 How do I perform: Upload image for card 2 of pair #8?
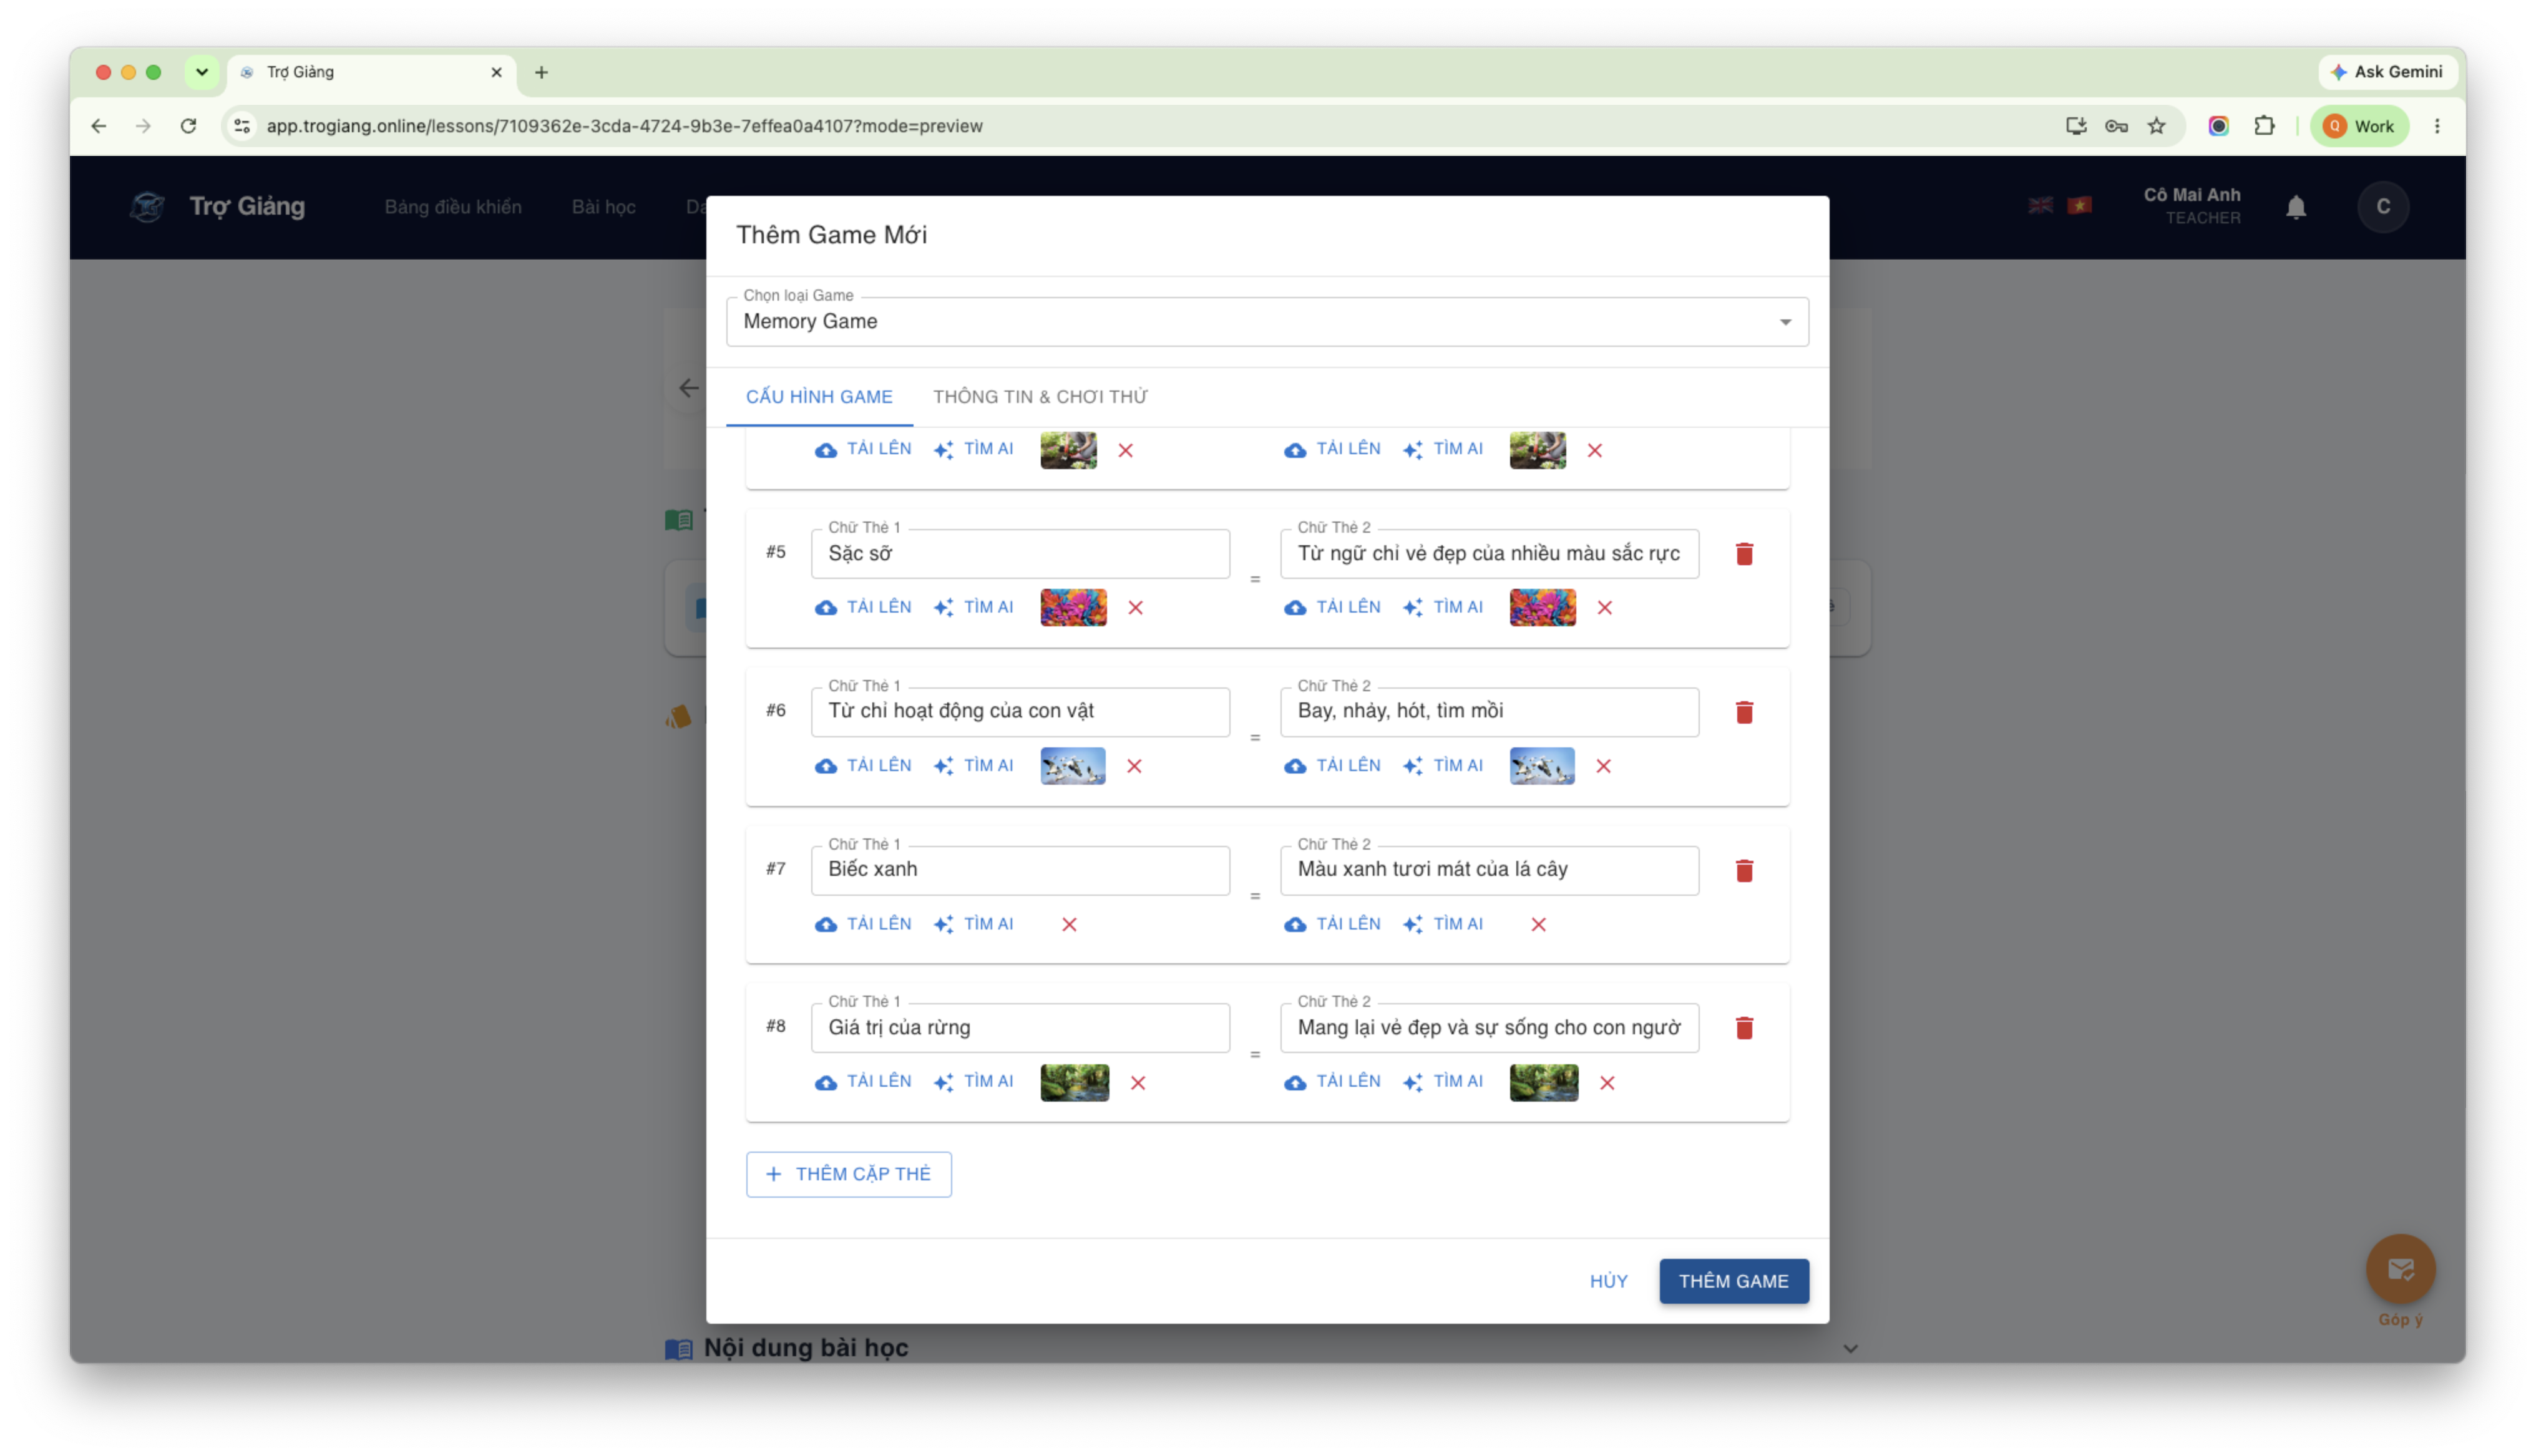(1332, 1081)
